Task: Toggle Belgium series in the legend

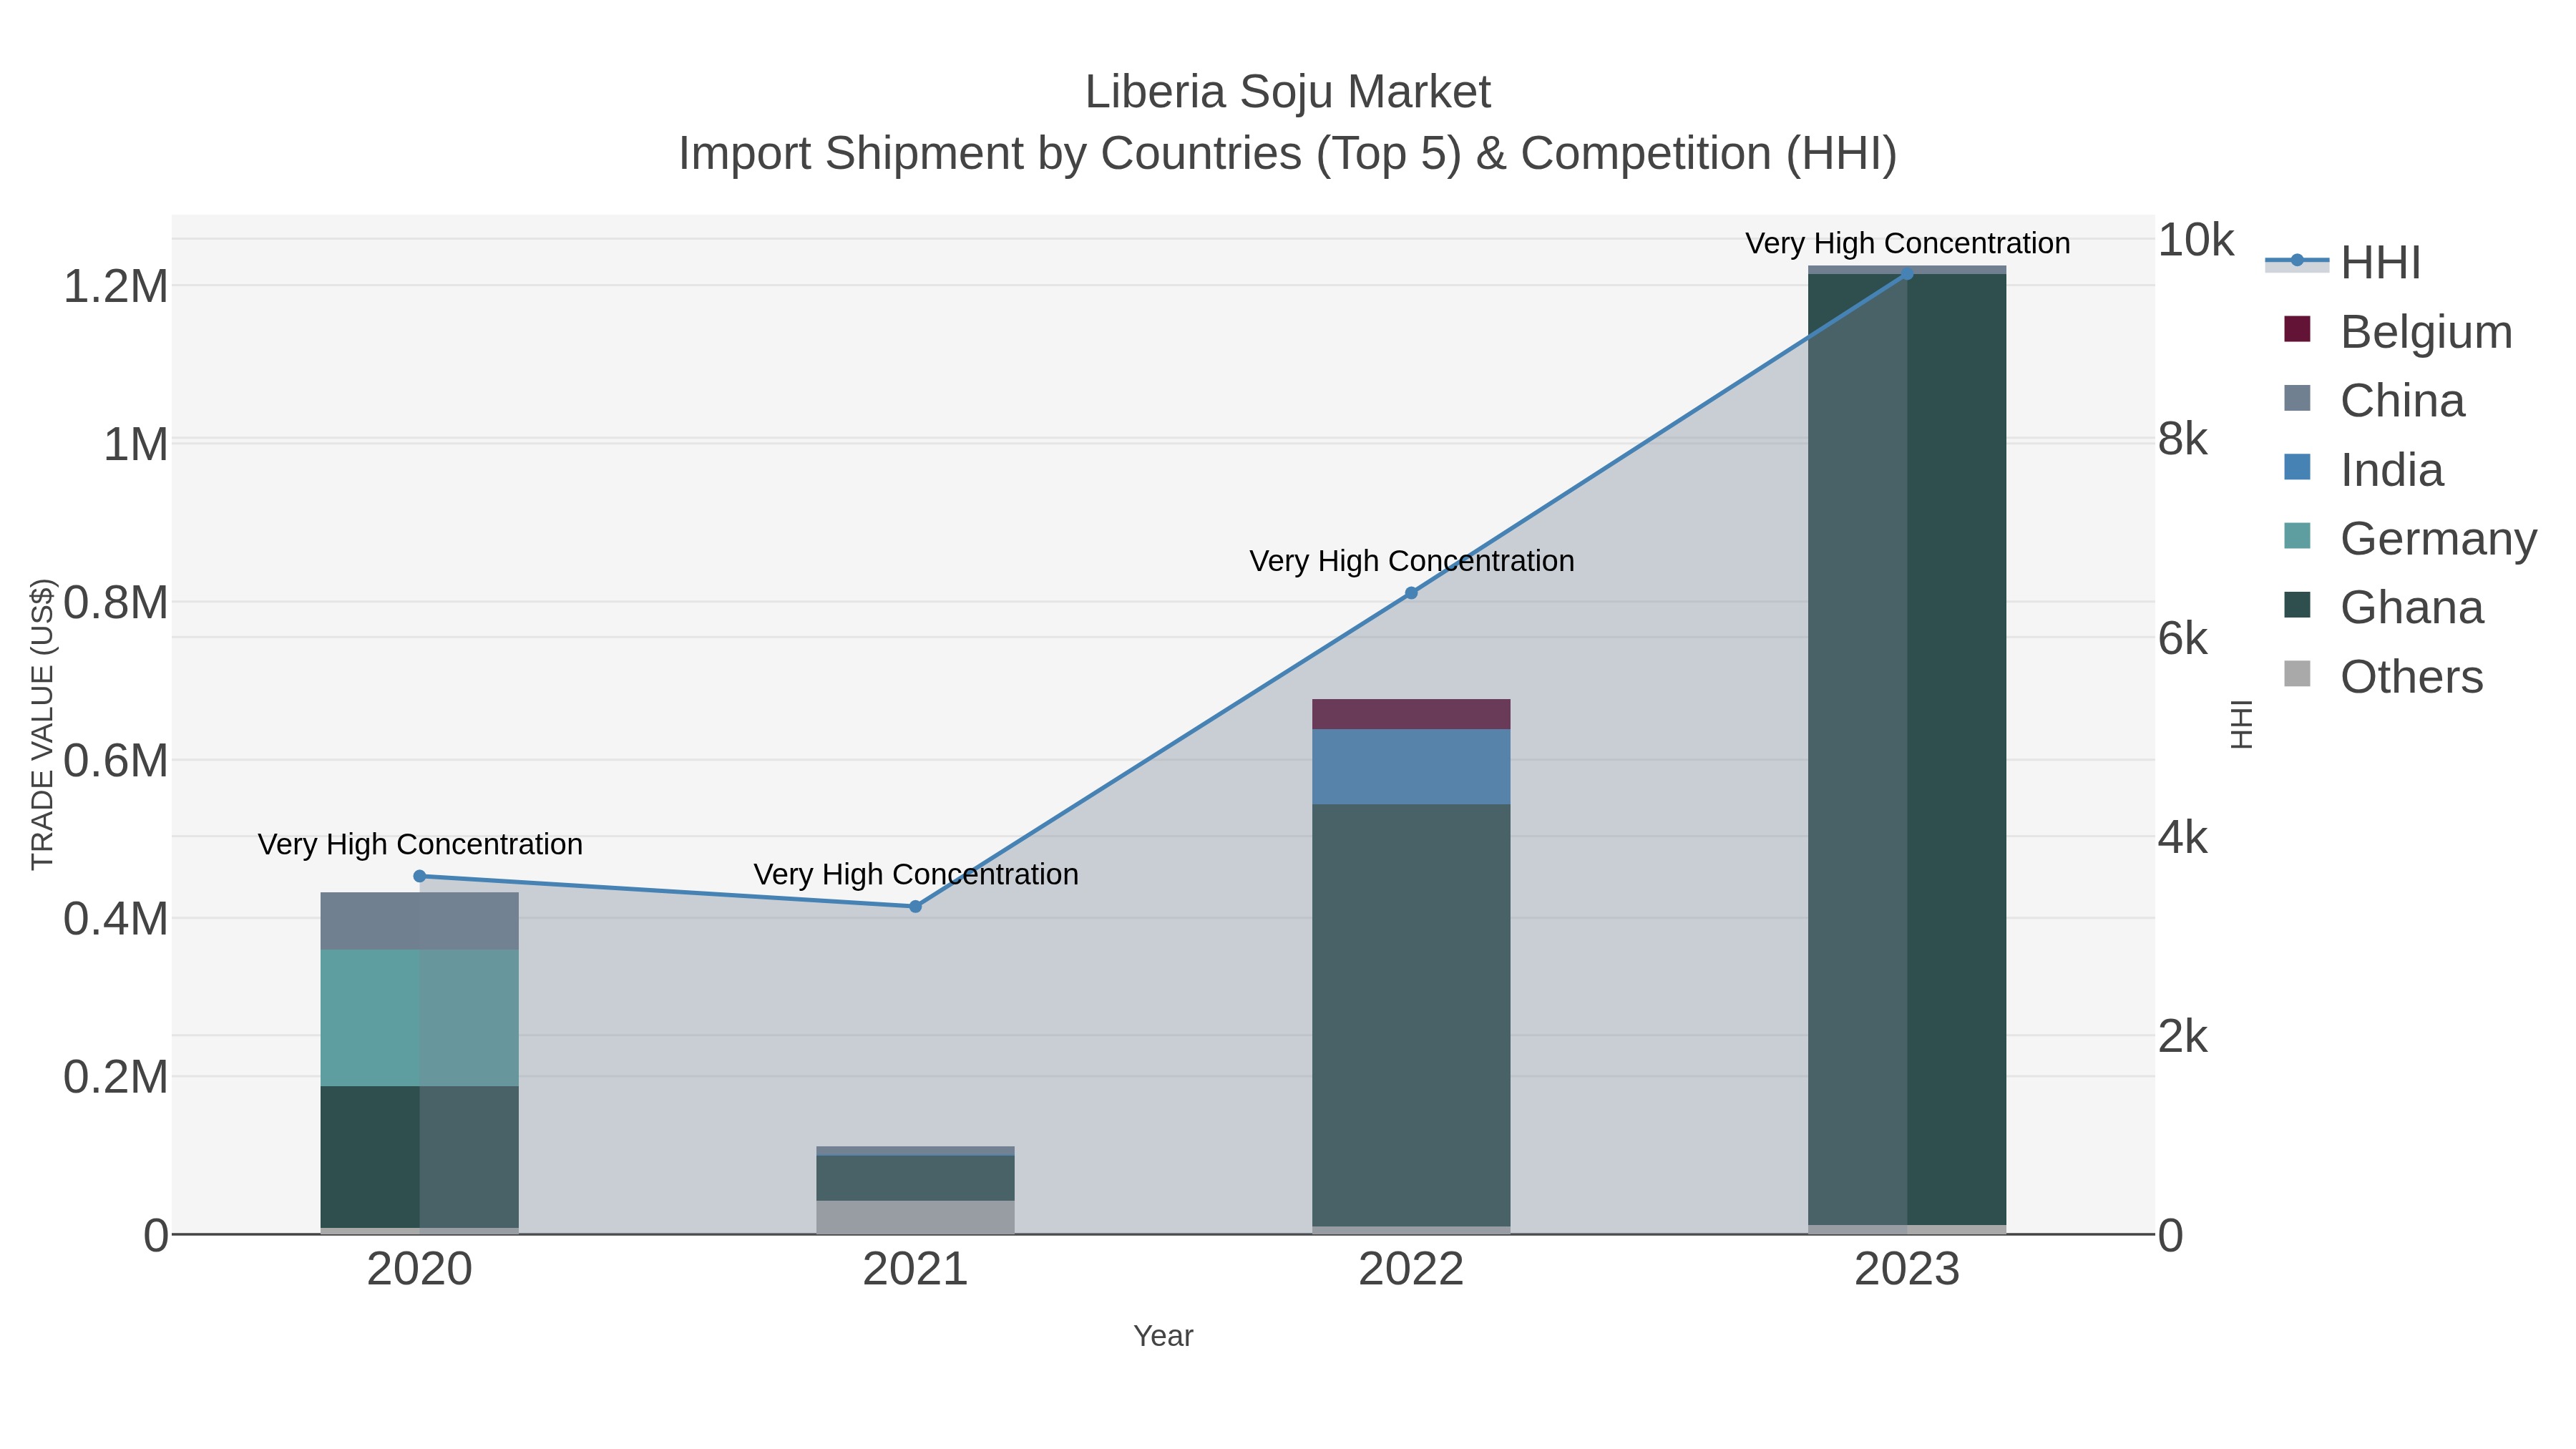Action: pyautogui.click(x=2398, y=331)
